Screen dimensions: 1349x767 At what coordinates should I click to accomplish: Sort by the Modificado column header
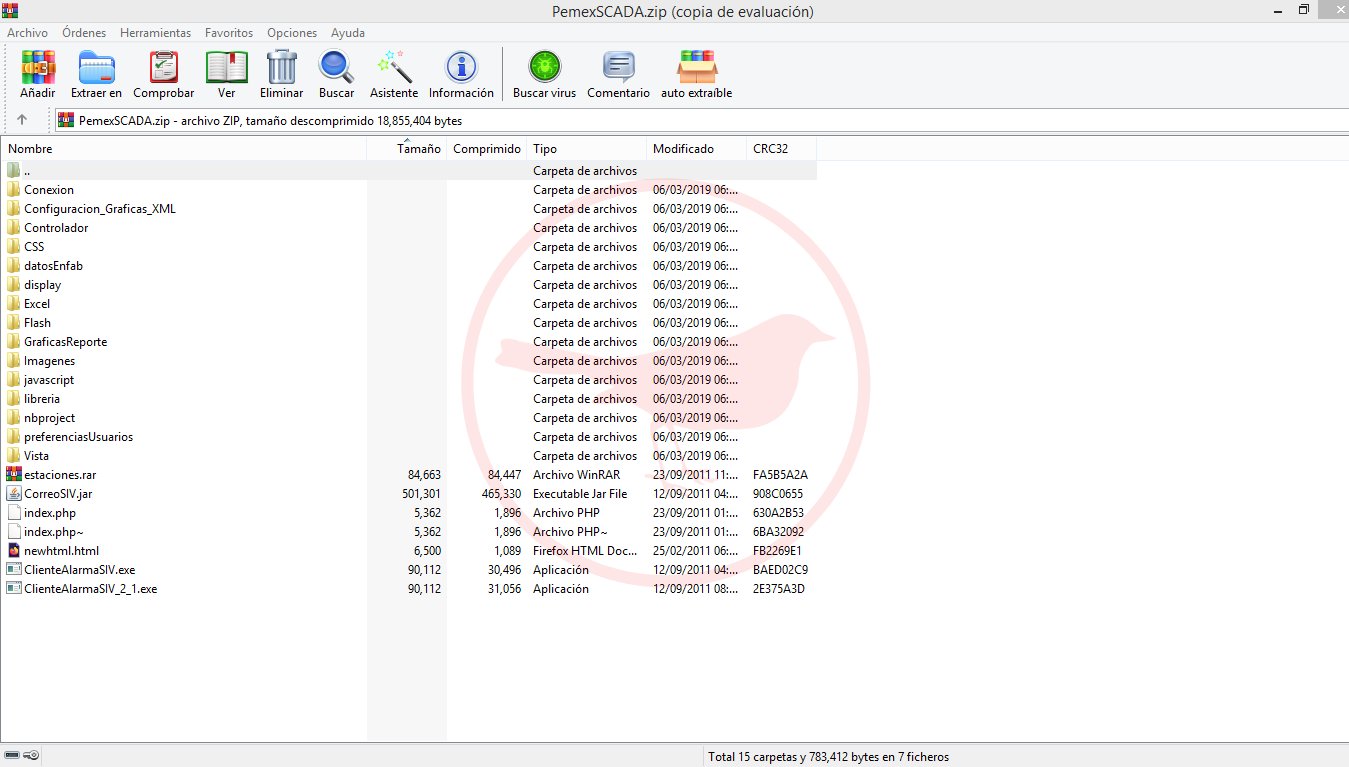click(x=697, y=148)
